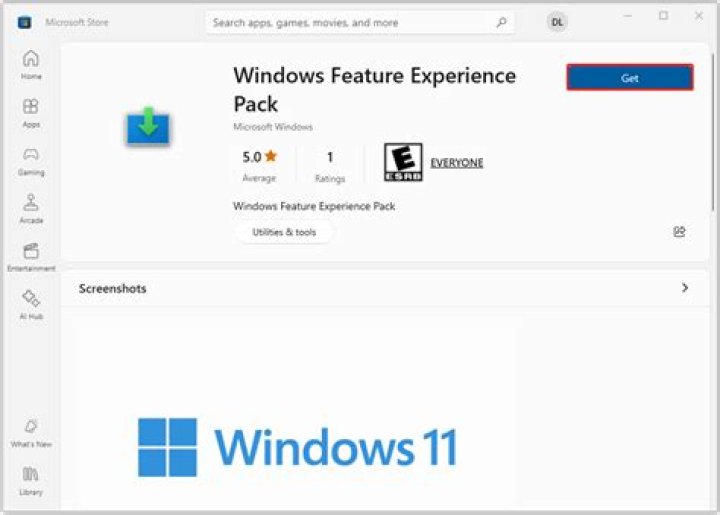Screen dimensions: 720x515
Task: Open the Windows 11 screenshot thumbnail
Action: pyautogui.click(x=297, y=412)
